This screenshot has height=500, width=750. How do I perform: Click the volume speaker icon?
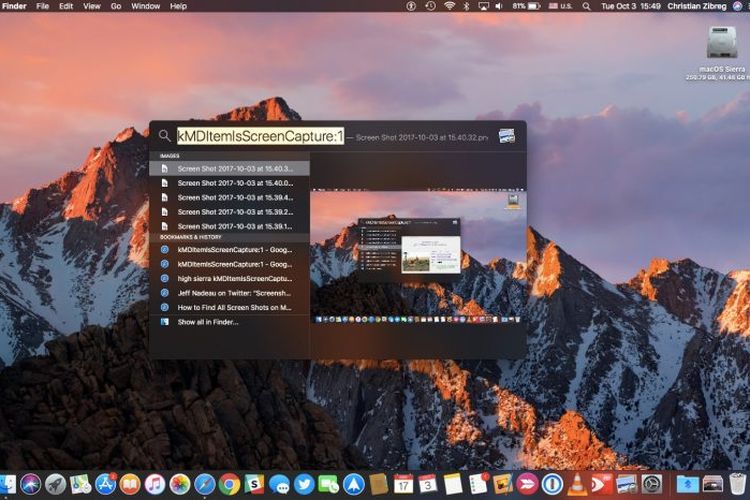coord(499,6)
